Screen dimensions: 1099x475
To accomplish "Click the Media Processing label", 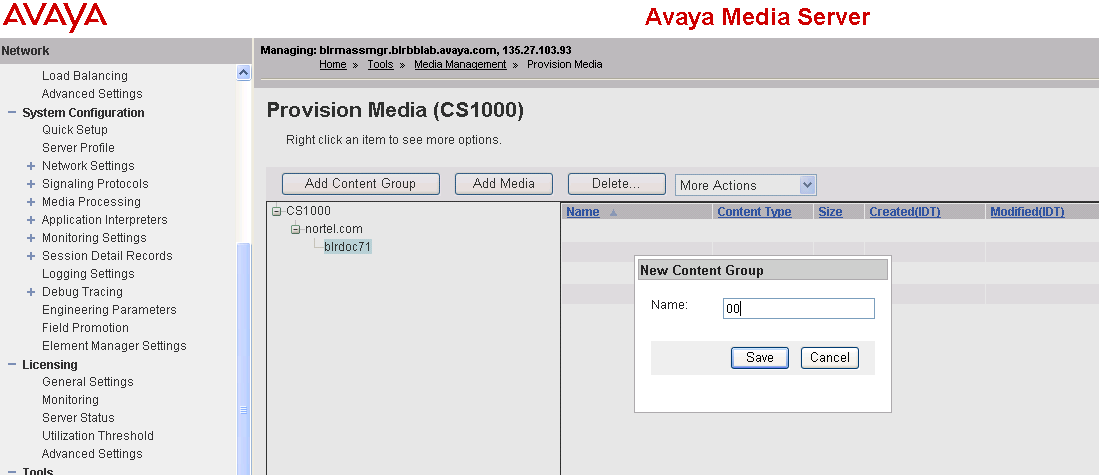I will [x=91, y=202].
